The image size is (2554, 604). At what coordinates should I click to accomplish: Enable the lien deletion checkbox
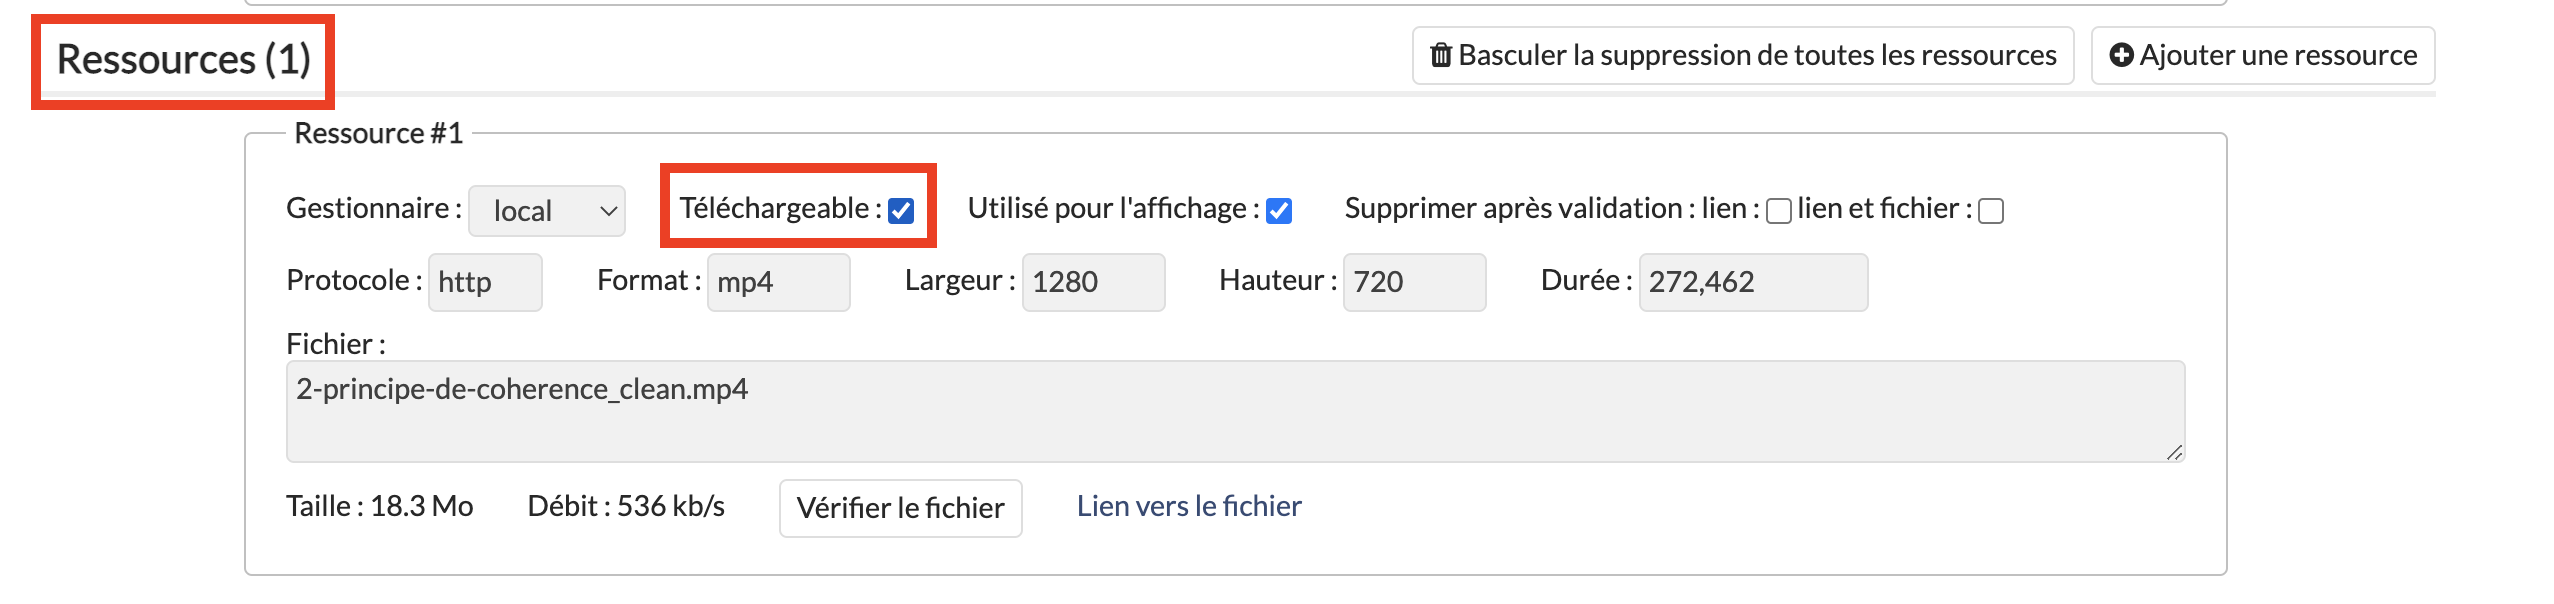1778,211
